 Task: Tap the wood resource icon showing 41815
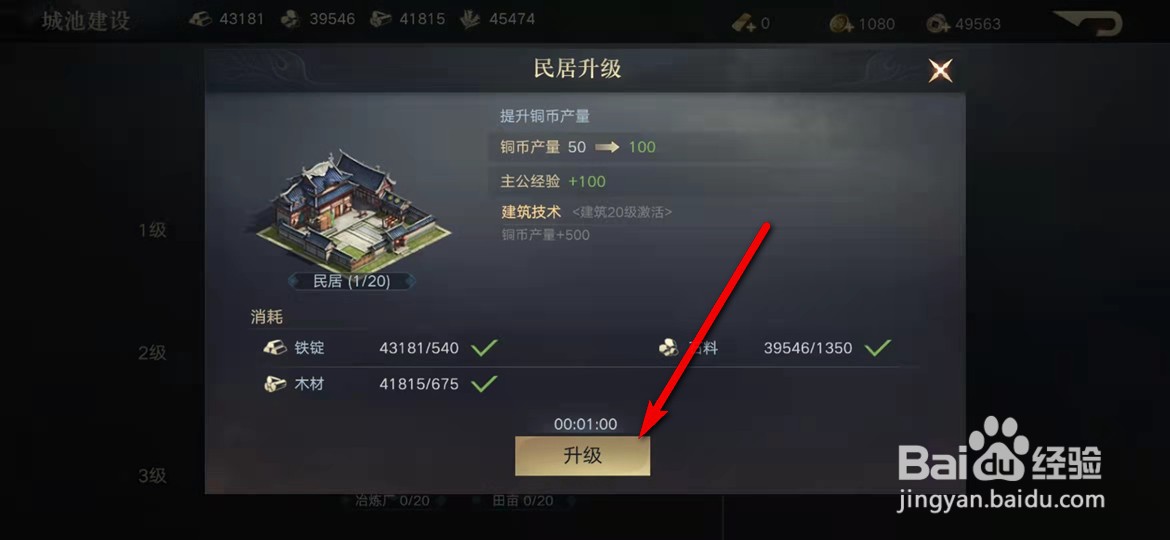pos(382,20)
